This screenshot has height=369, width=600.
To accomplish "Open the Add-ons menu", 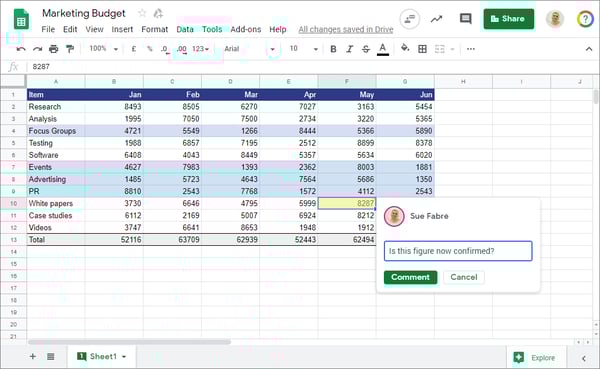I will click(x=246, y=29).
